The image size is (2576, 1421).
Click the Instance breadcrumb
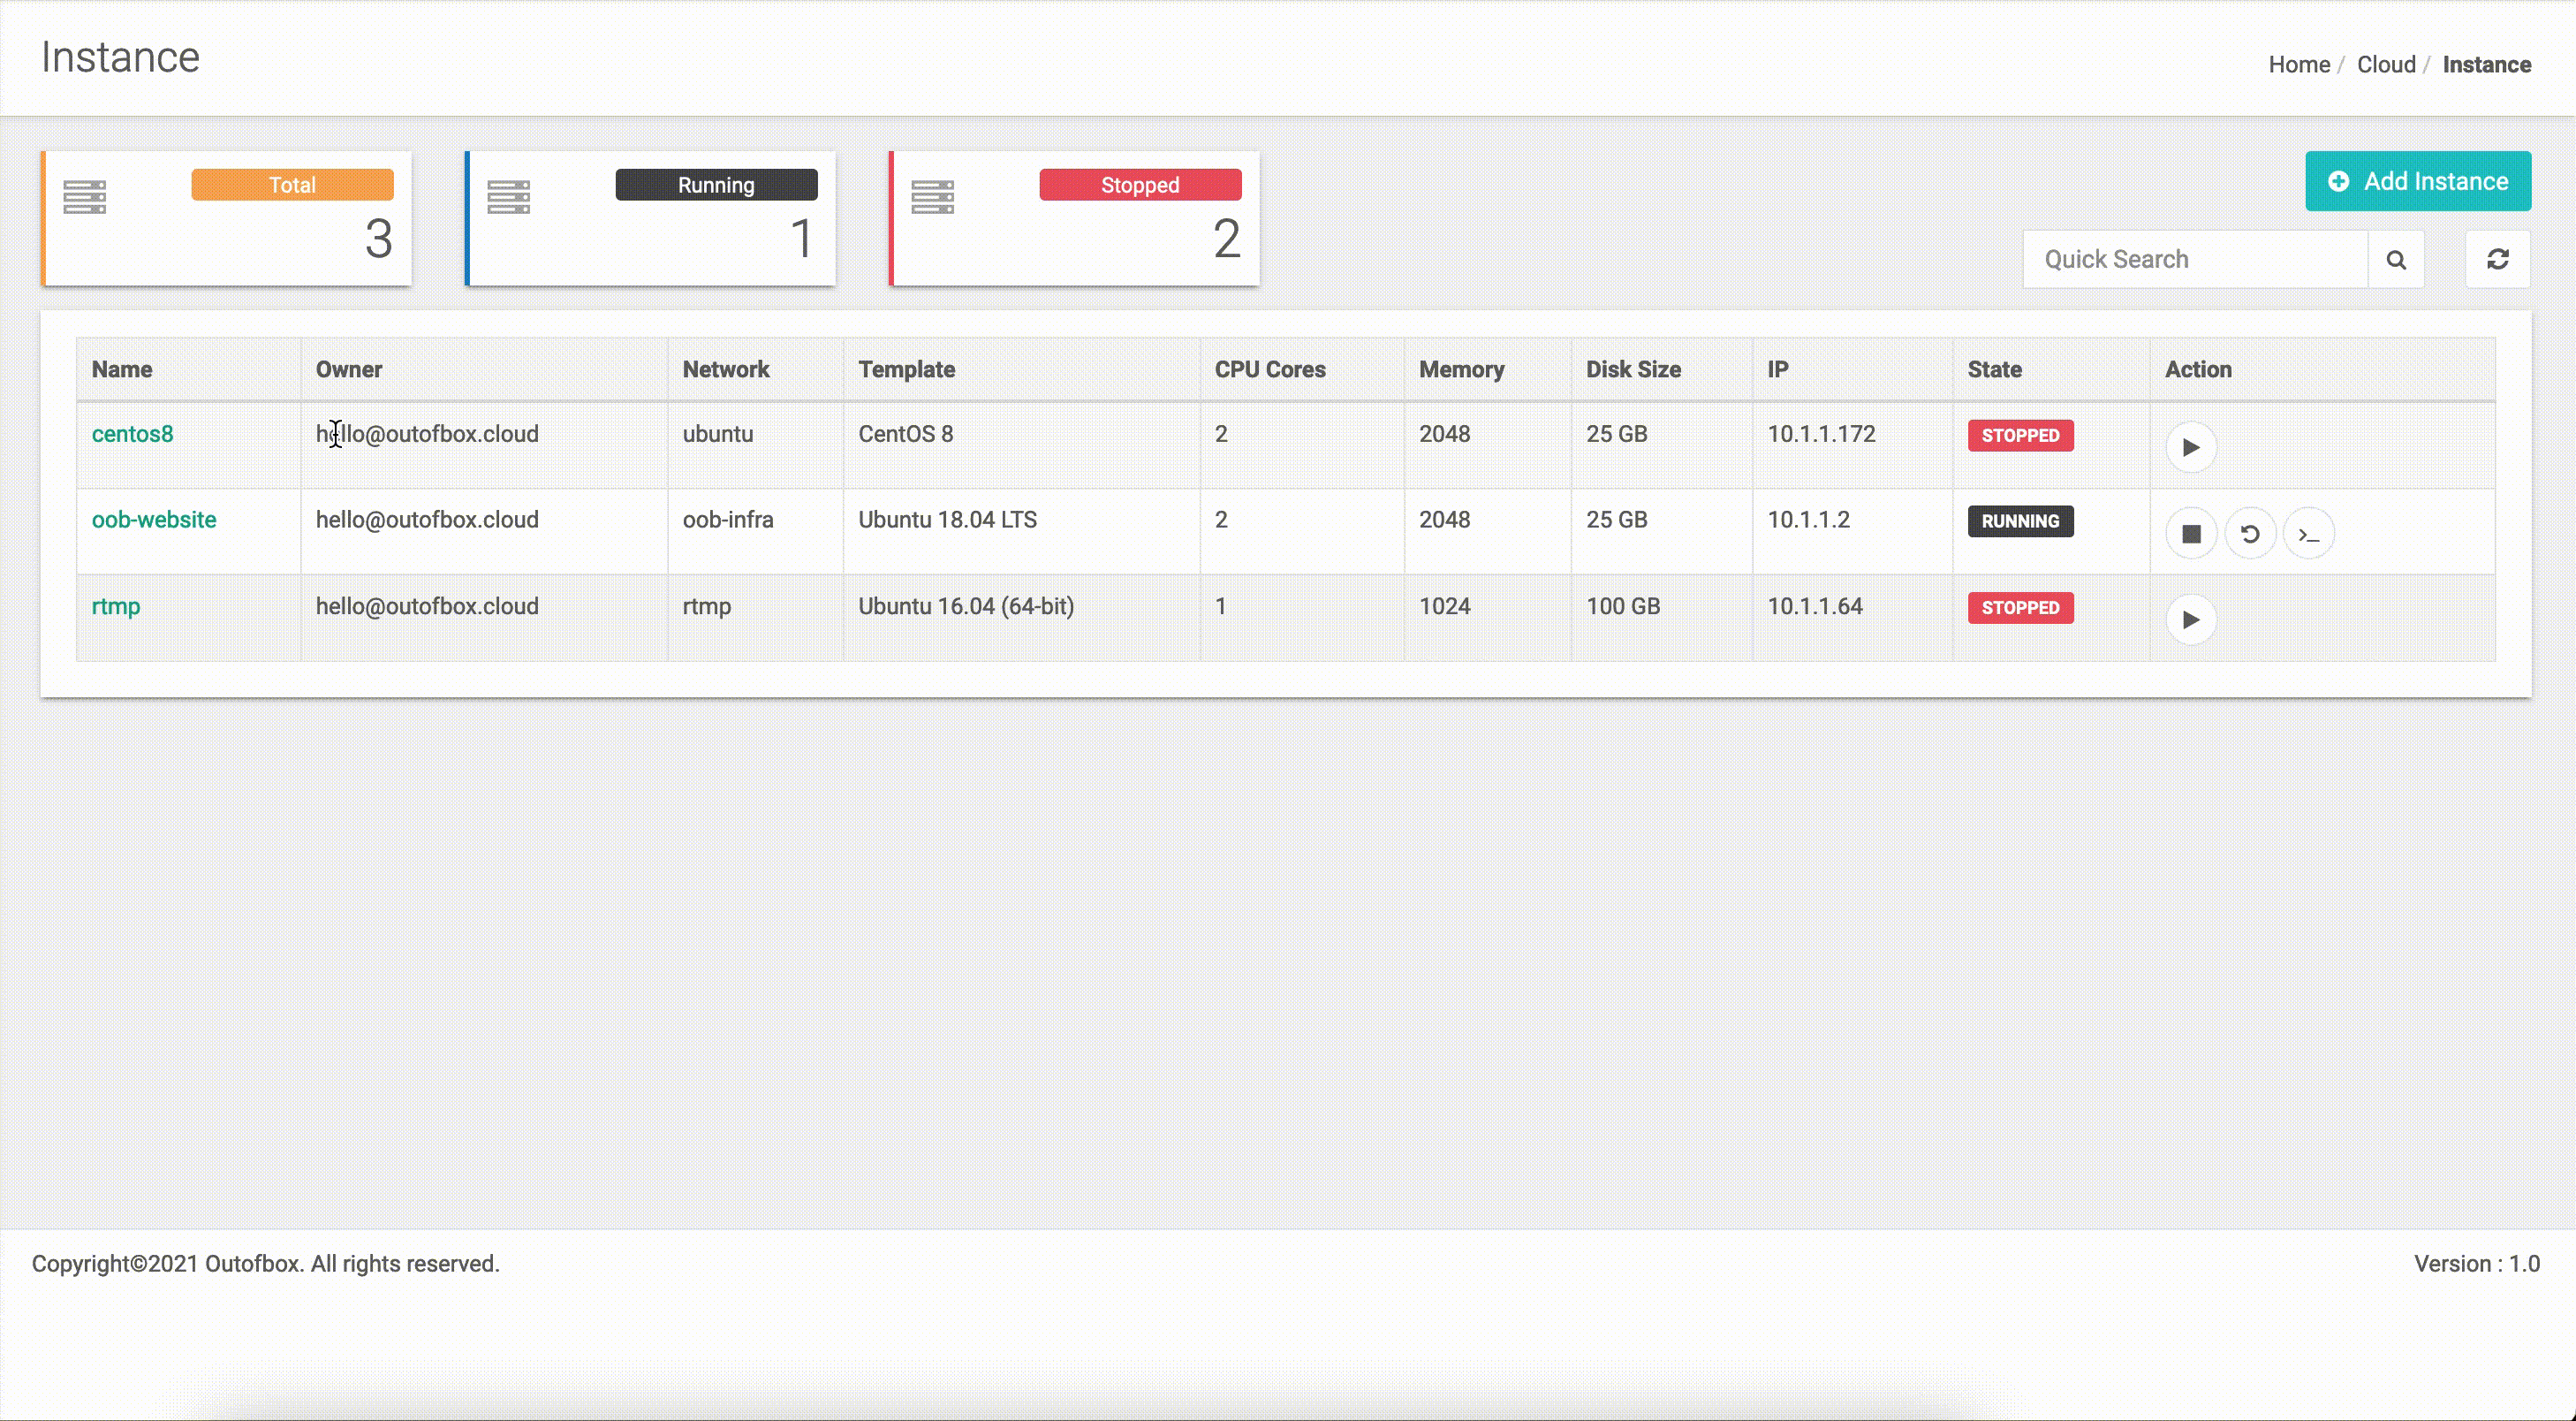pos(2487,65)
